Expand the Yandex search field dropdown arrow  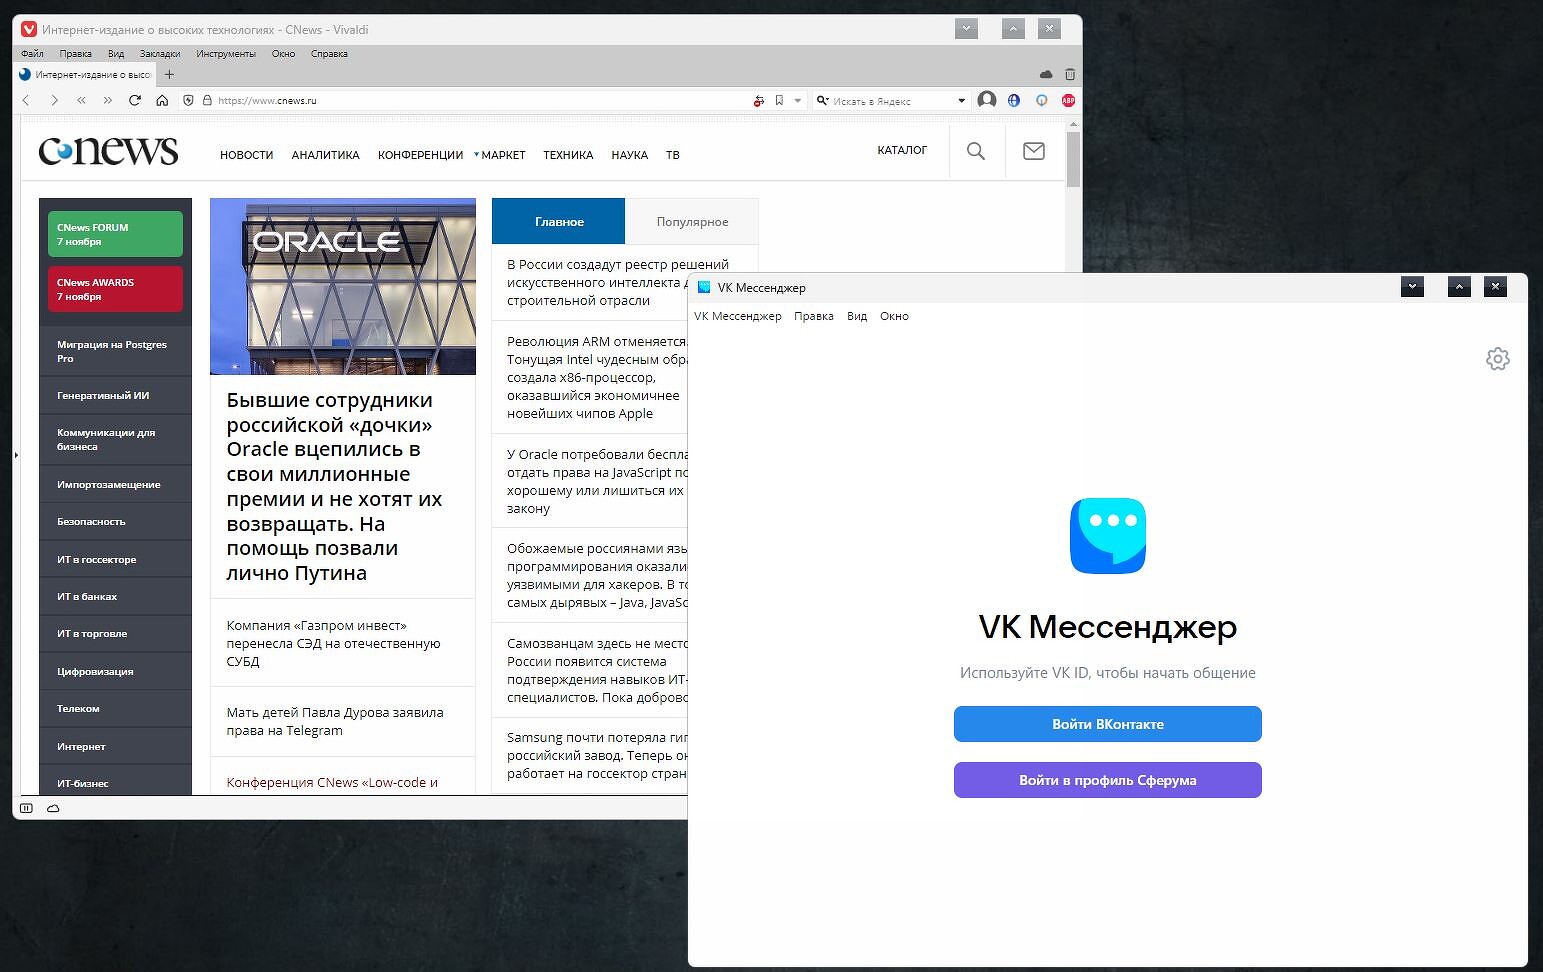pyautogui.click(x=962, y=100)
